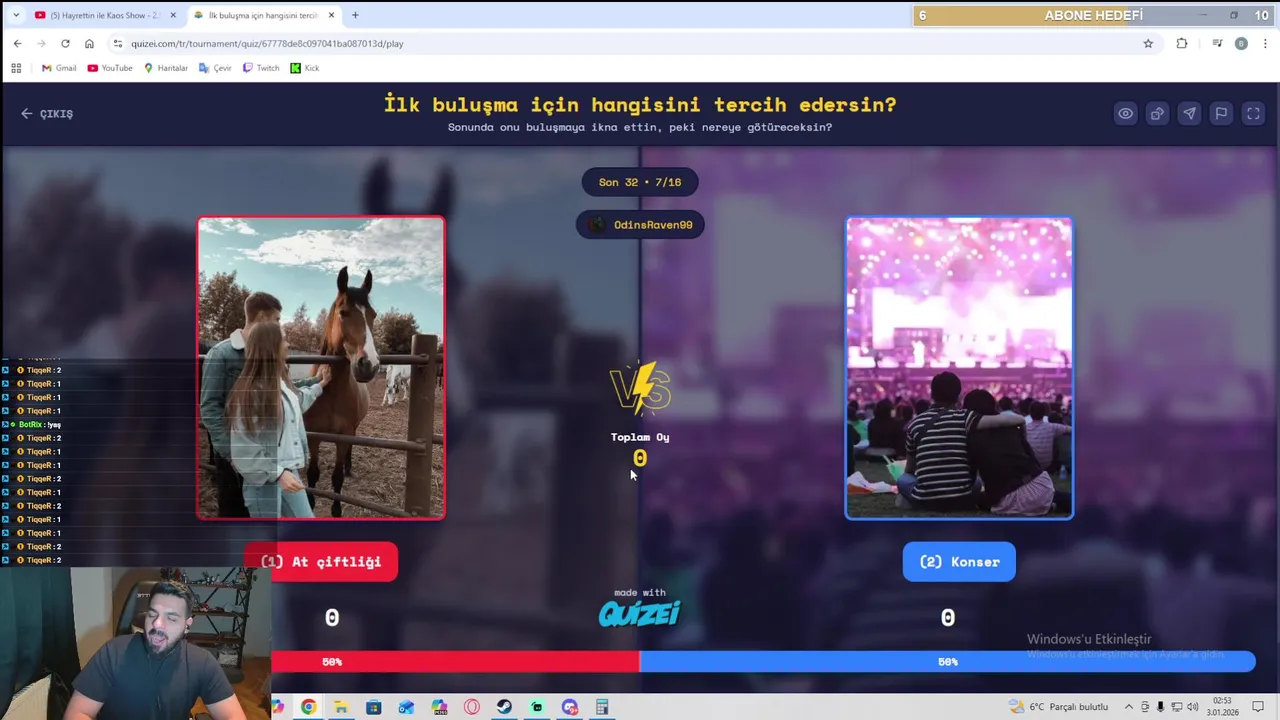Image resolution: width=1280 pixels, height=720 pixels.
Task: Click the OdinsRaven99 user badge
Action: [x=640, y=225]
